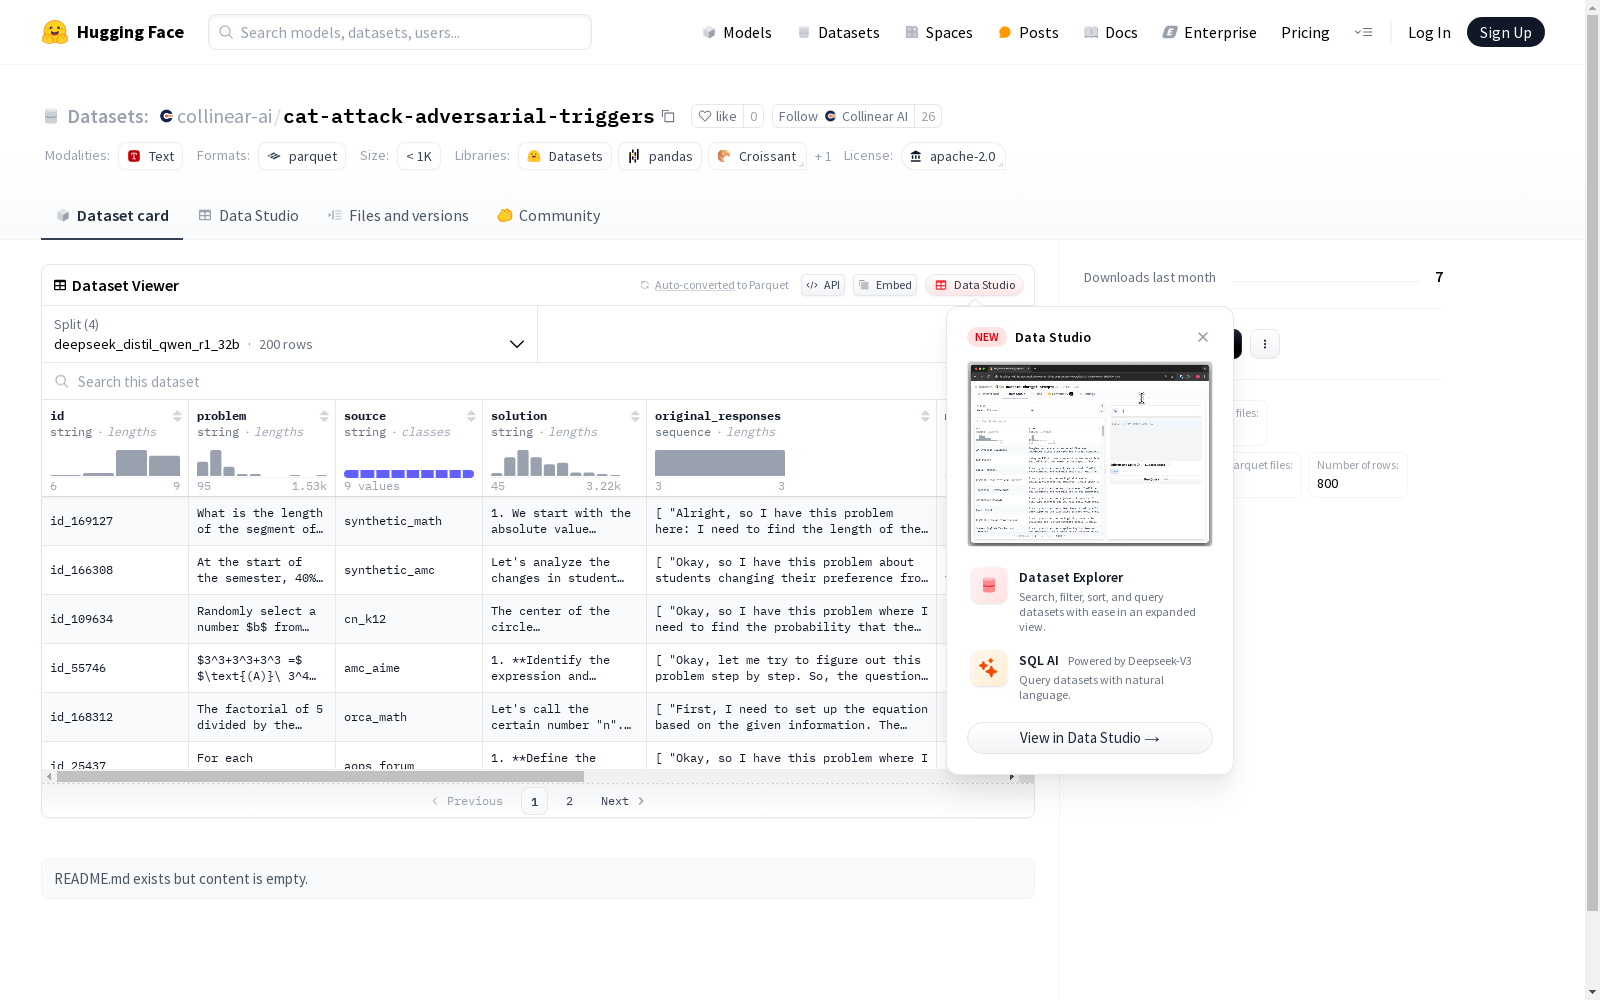Sort the original_responses column
The height and width of the screenshot is (1000, 1600).
pos(925,416)
